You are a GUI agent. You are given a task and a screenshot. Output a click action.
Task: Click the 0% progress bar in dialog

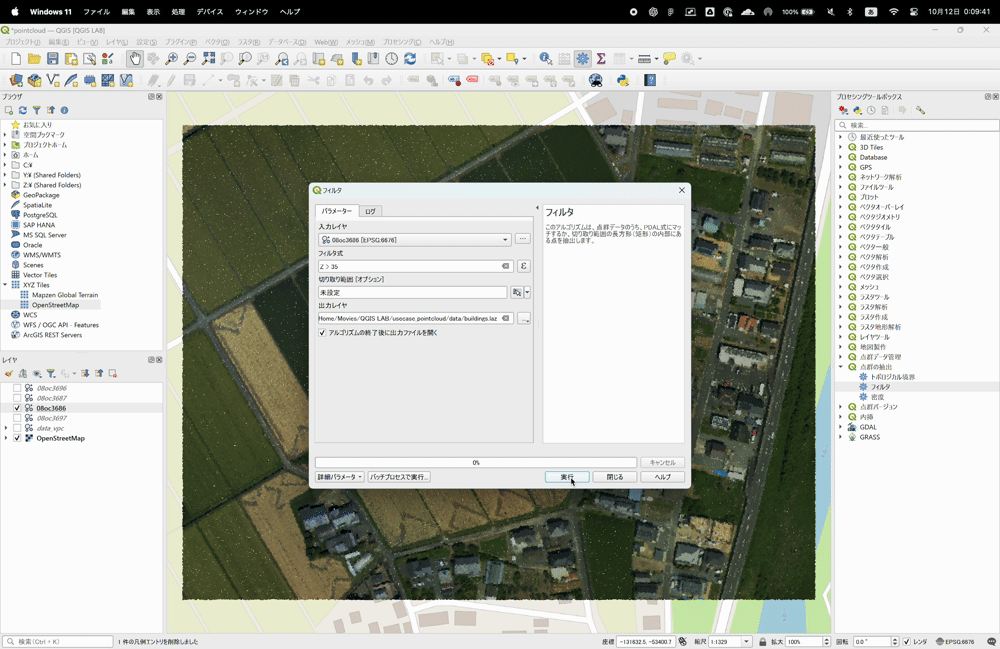(x=476, y=462)
